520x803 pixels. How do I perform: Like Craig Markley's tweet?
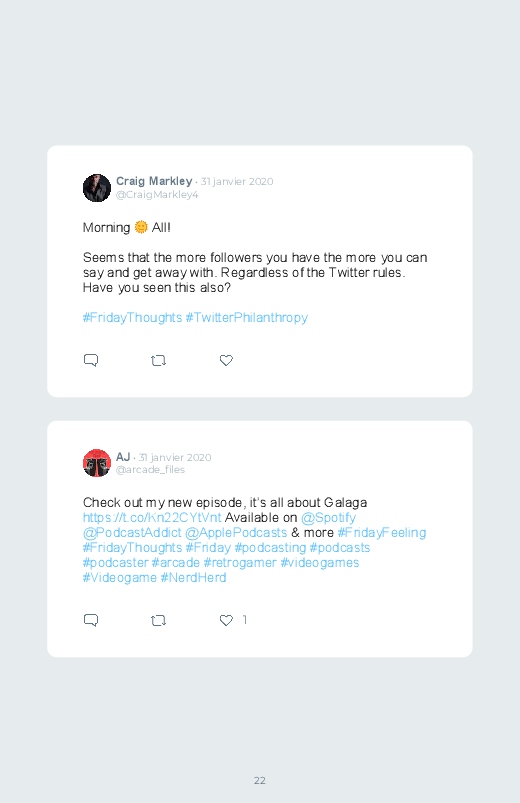(x=226, y=361)
